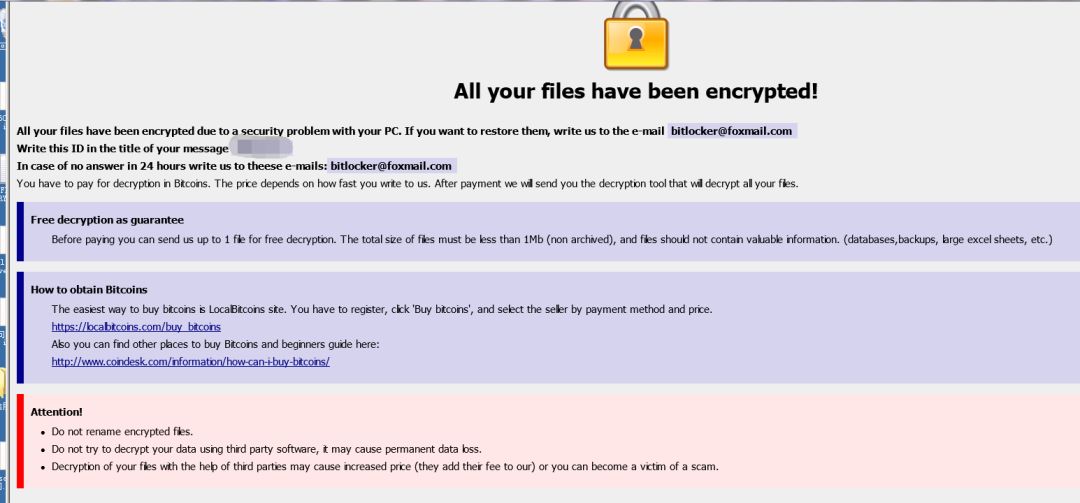Image resolution: width=1080 pixels, height=503 pixels.
Task: Click the 'All your files have been encrypted!' headline
Action: [x=635, y=92]
